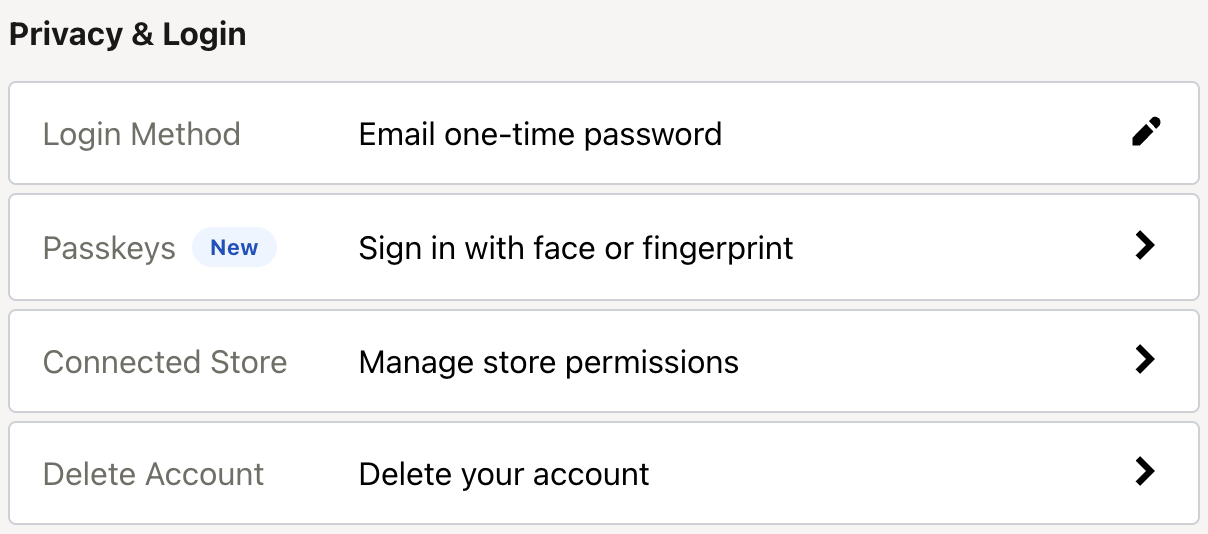Click Delete your account text

tap(504, 473)
